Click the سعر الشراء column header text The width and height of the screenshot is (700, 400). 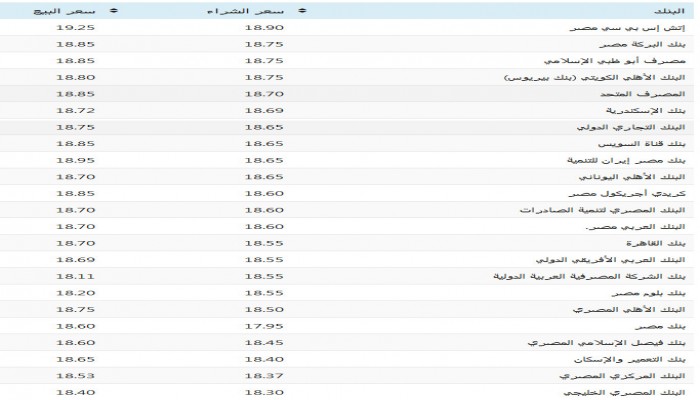click(245, 11)
